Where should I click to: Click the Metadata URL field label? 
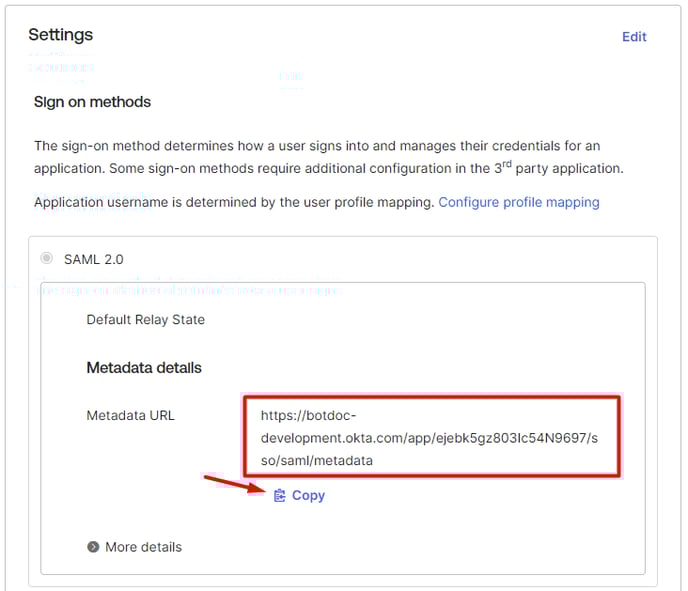click(130, 415)
